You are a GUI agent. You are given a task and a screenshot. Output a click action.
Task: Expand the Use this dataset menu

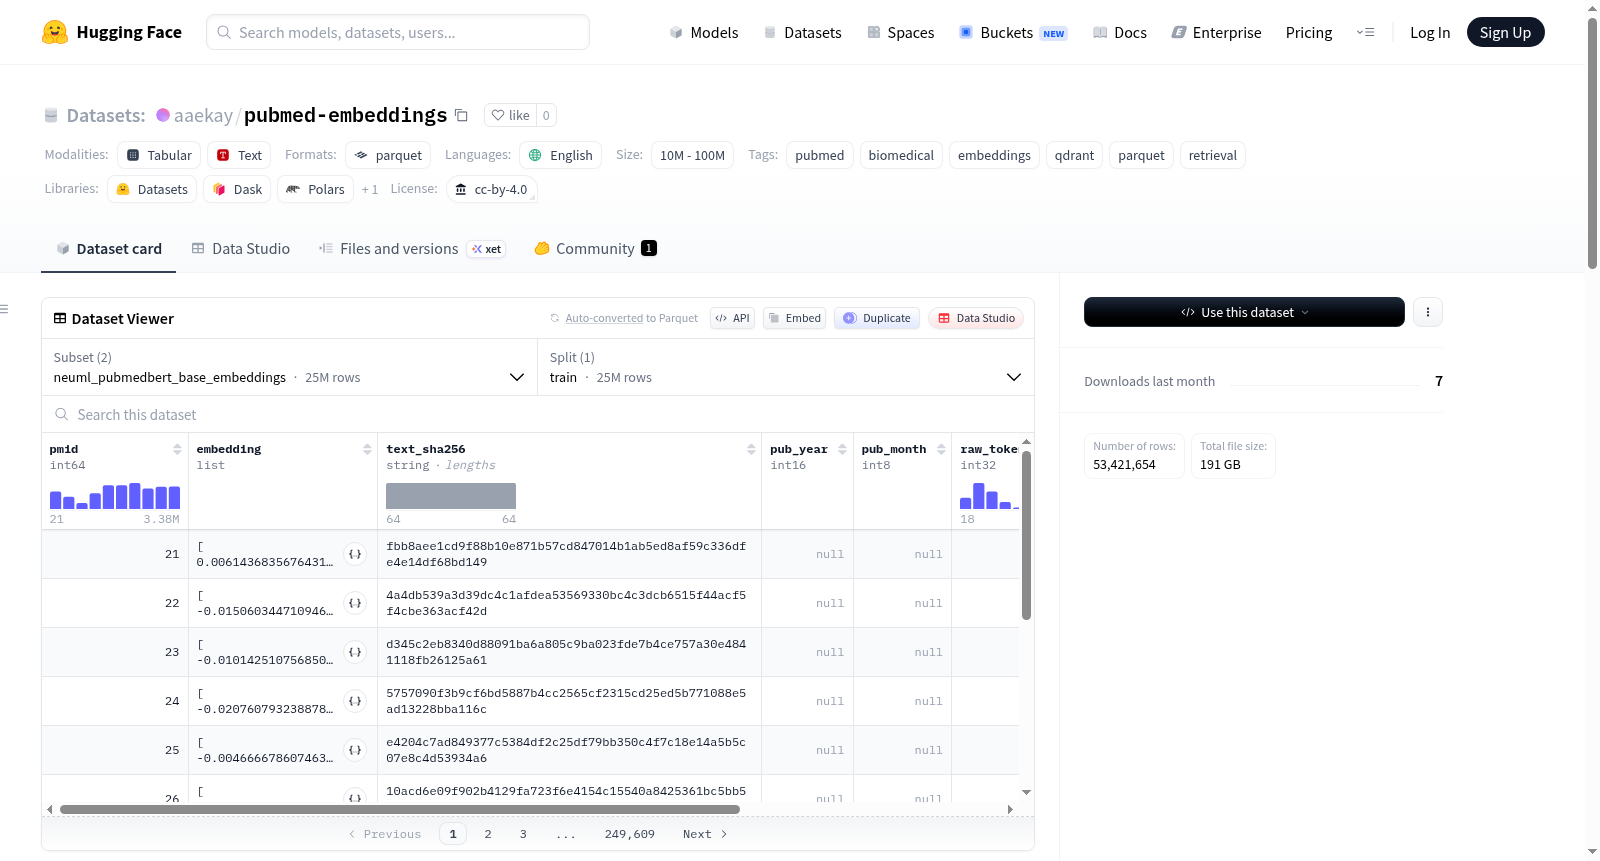tap(1244, 312)
